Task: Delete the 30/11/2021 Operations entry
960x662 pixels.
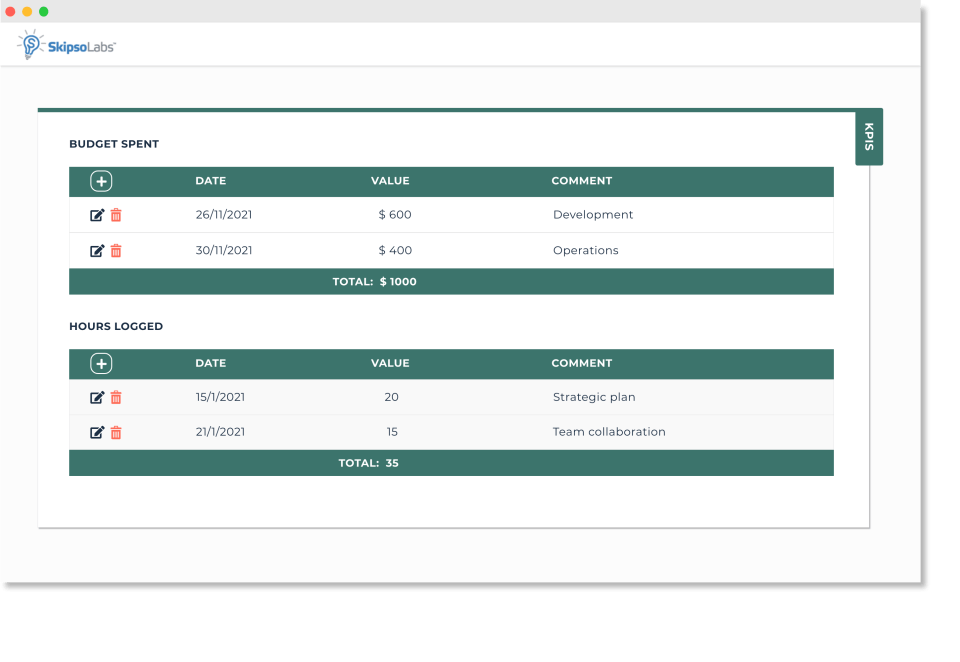Action: (x=116, y=250)
